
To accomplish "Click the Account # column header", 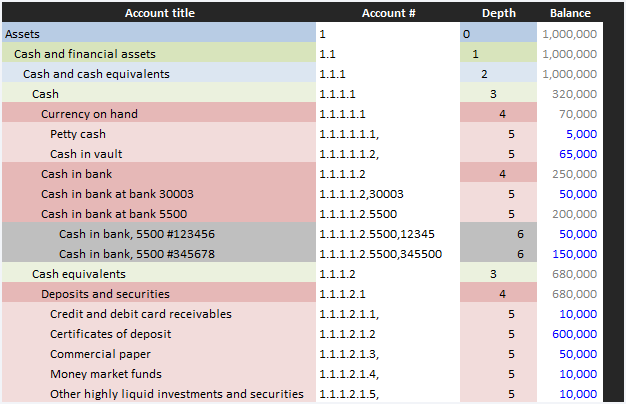I will pyautogui.click(x=388, y=13).
